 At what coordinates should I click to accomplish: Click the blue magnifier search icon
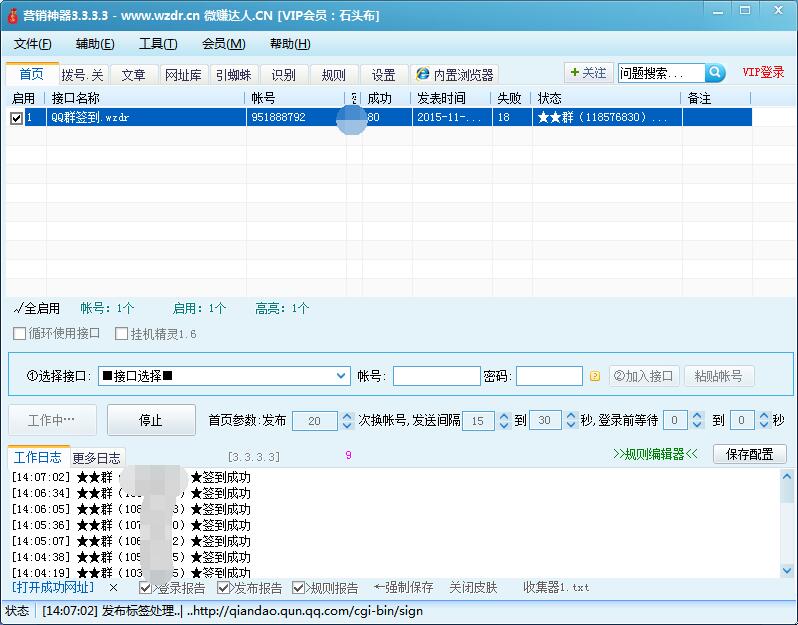click(x=715, y=73)
